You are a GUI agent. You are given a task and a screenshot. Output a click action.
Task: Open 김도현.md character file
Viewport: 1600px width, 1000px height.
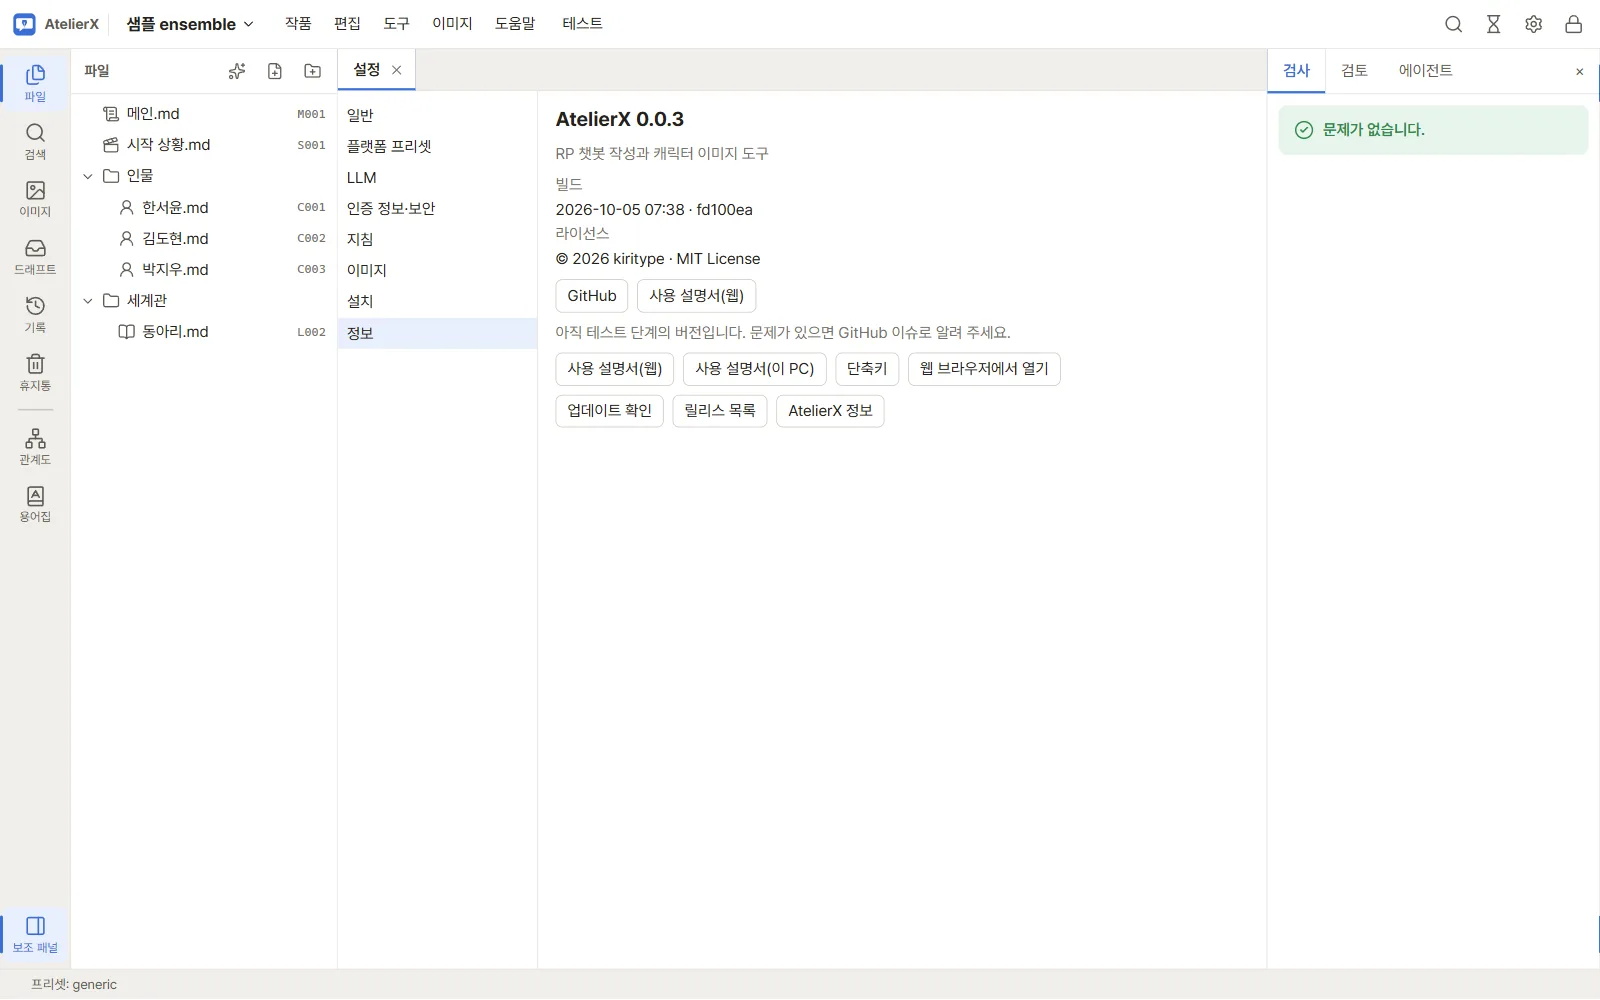tap(205, 239)
